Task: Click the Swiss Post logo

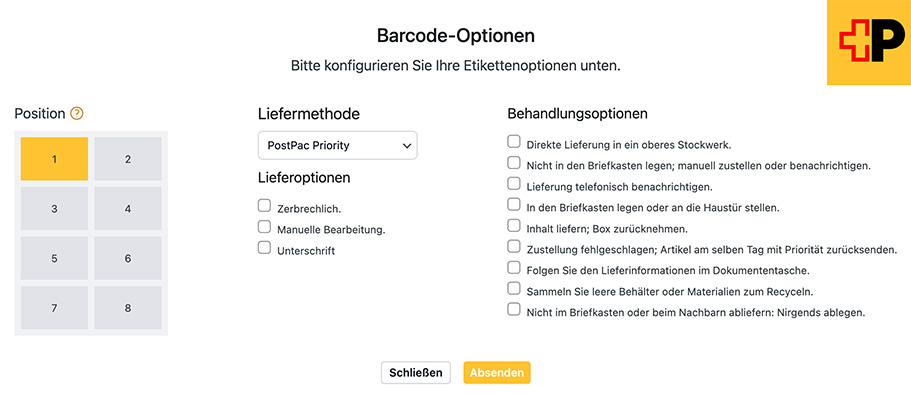Action: tap(869, 42)
